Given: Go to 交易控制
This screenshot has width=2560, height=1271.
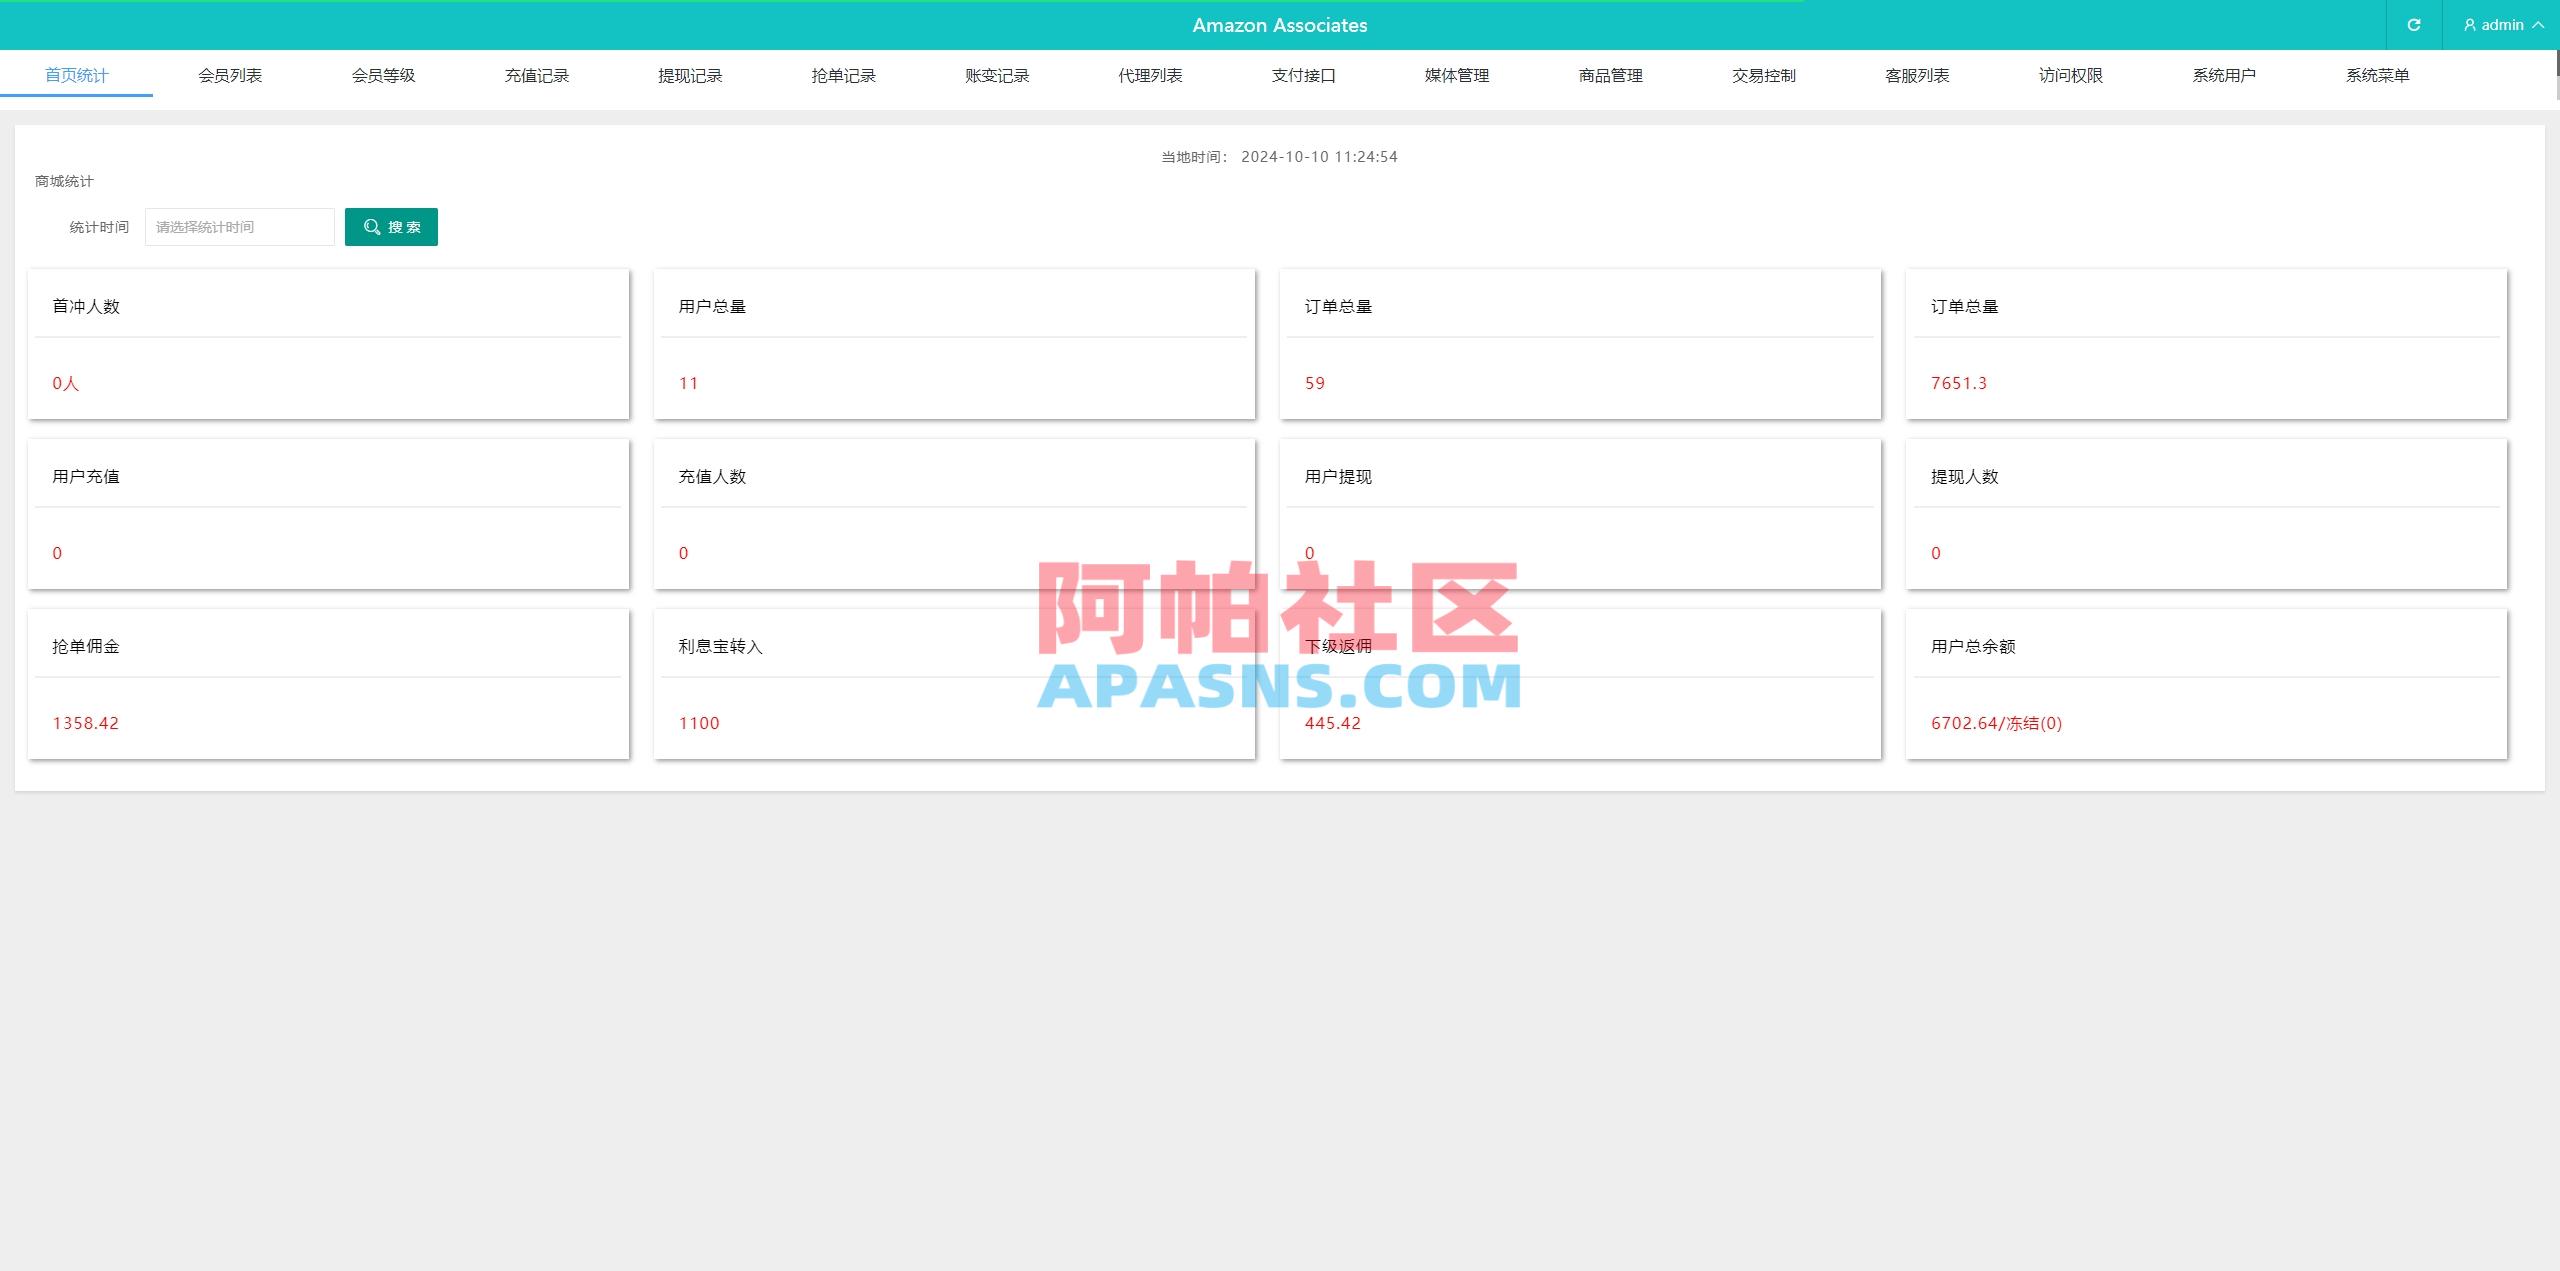Looking at the screenshot, I should tap(1762, 75).
